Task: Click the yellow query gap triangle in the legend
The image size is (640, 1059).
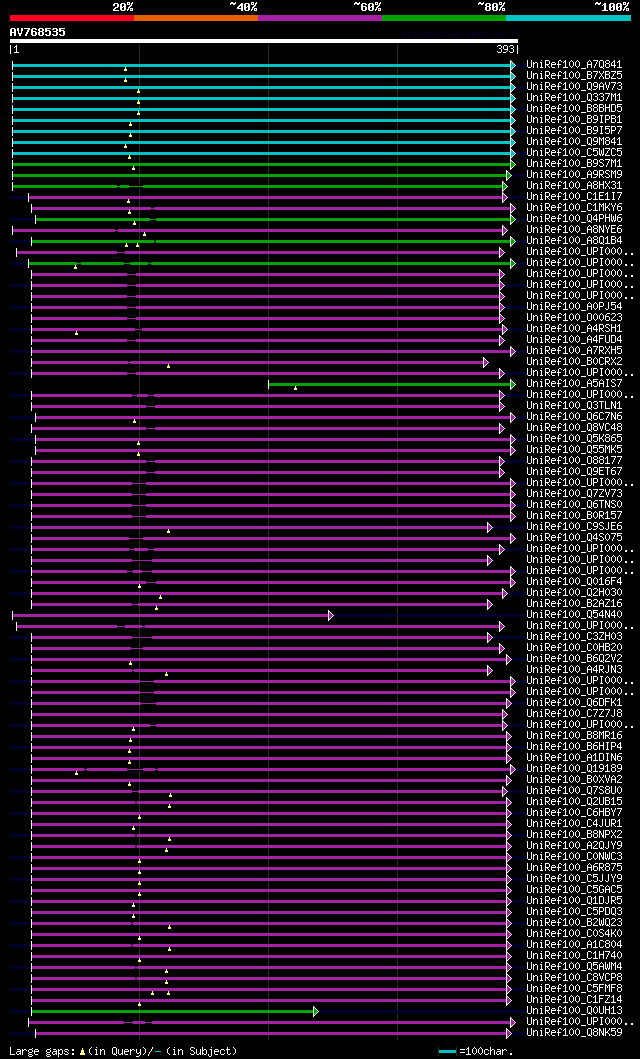Action: click(x=82, y=1052)
